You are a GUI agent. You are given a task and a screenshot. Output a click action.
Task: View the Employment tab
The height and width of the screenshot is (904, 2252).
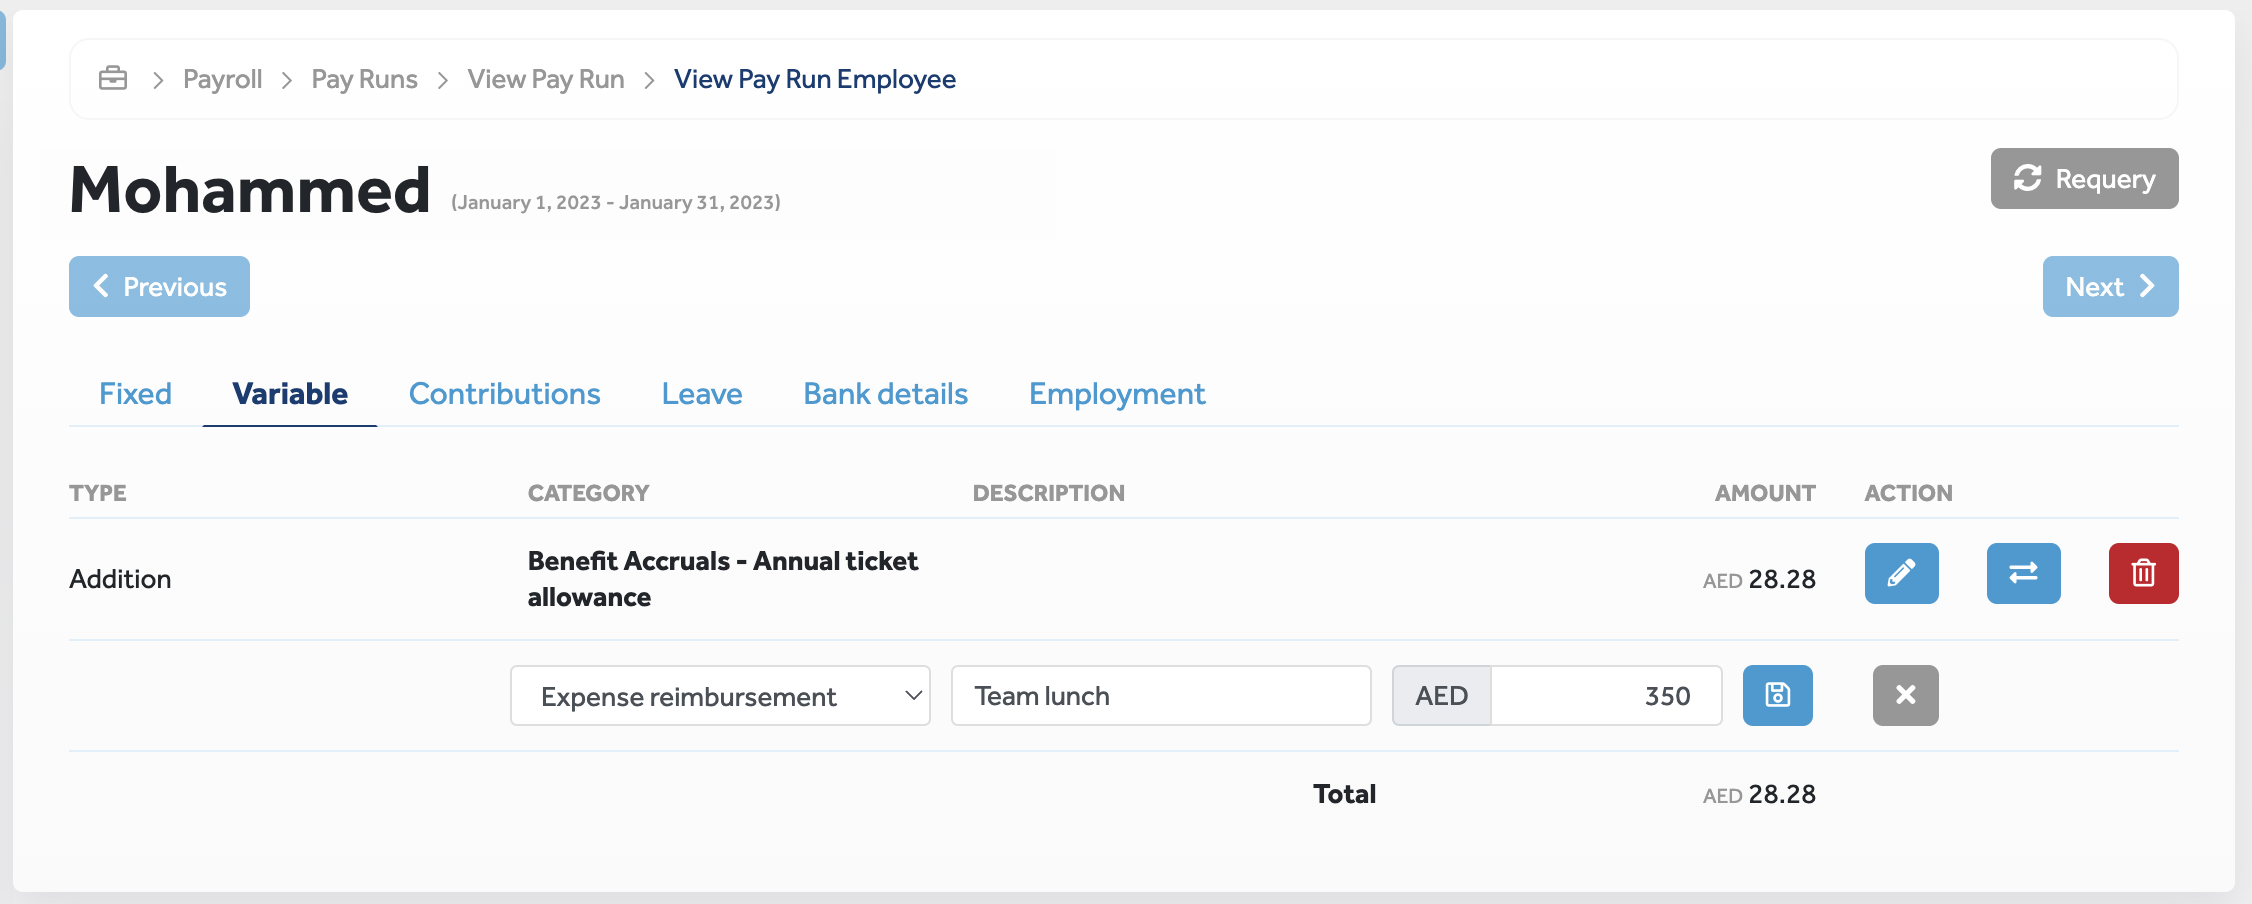[x=1117, y=394]
